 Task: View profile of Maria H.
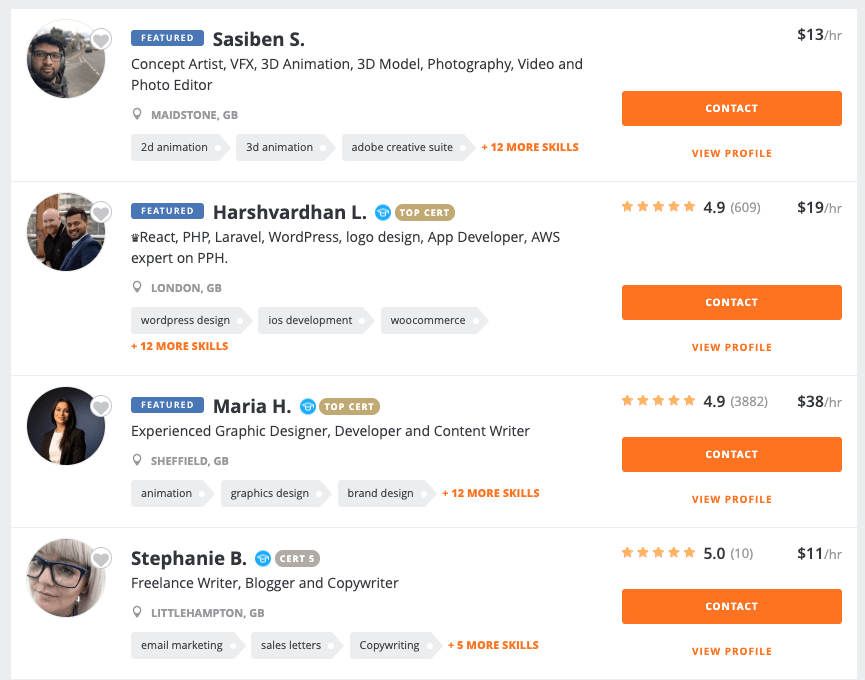click(x=731, y=499)
